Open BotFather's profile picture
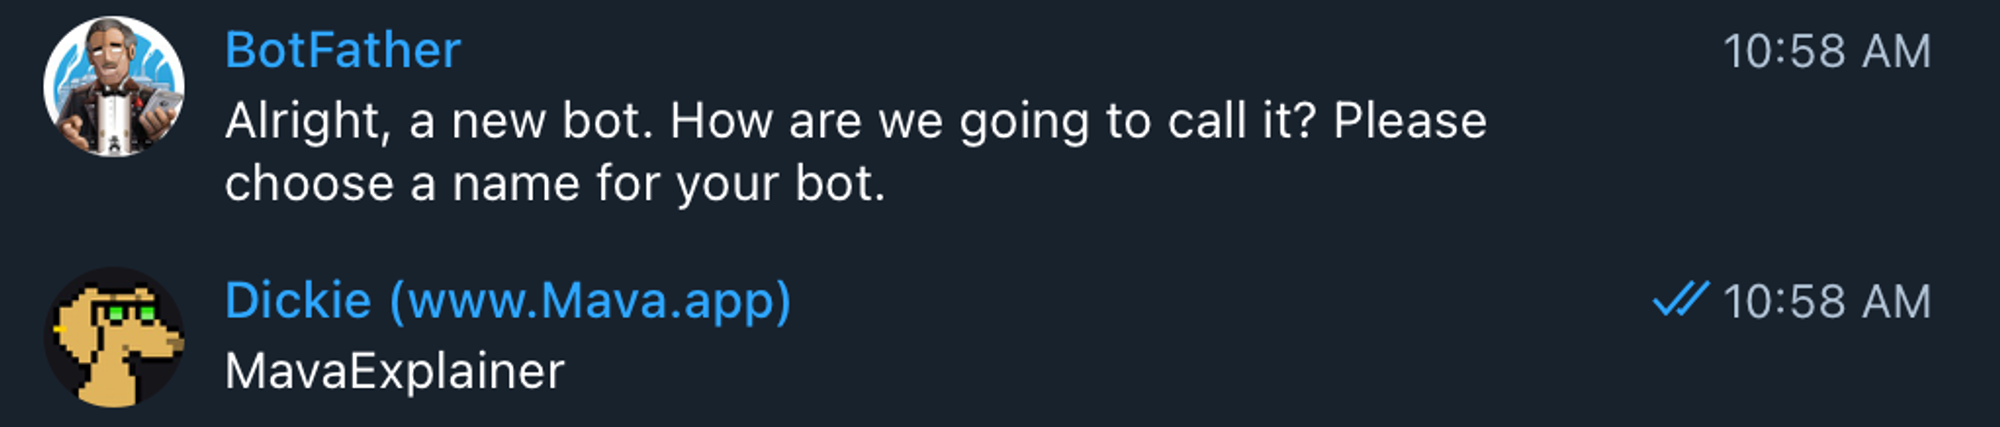 tap(113, 86)
